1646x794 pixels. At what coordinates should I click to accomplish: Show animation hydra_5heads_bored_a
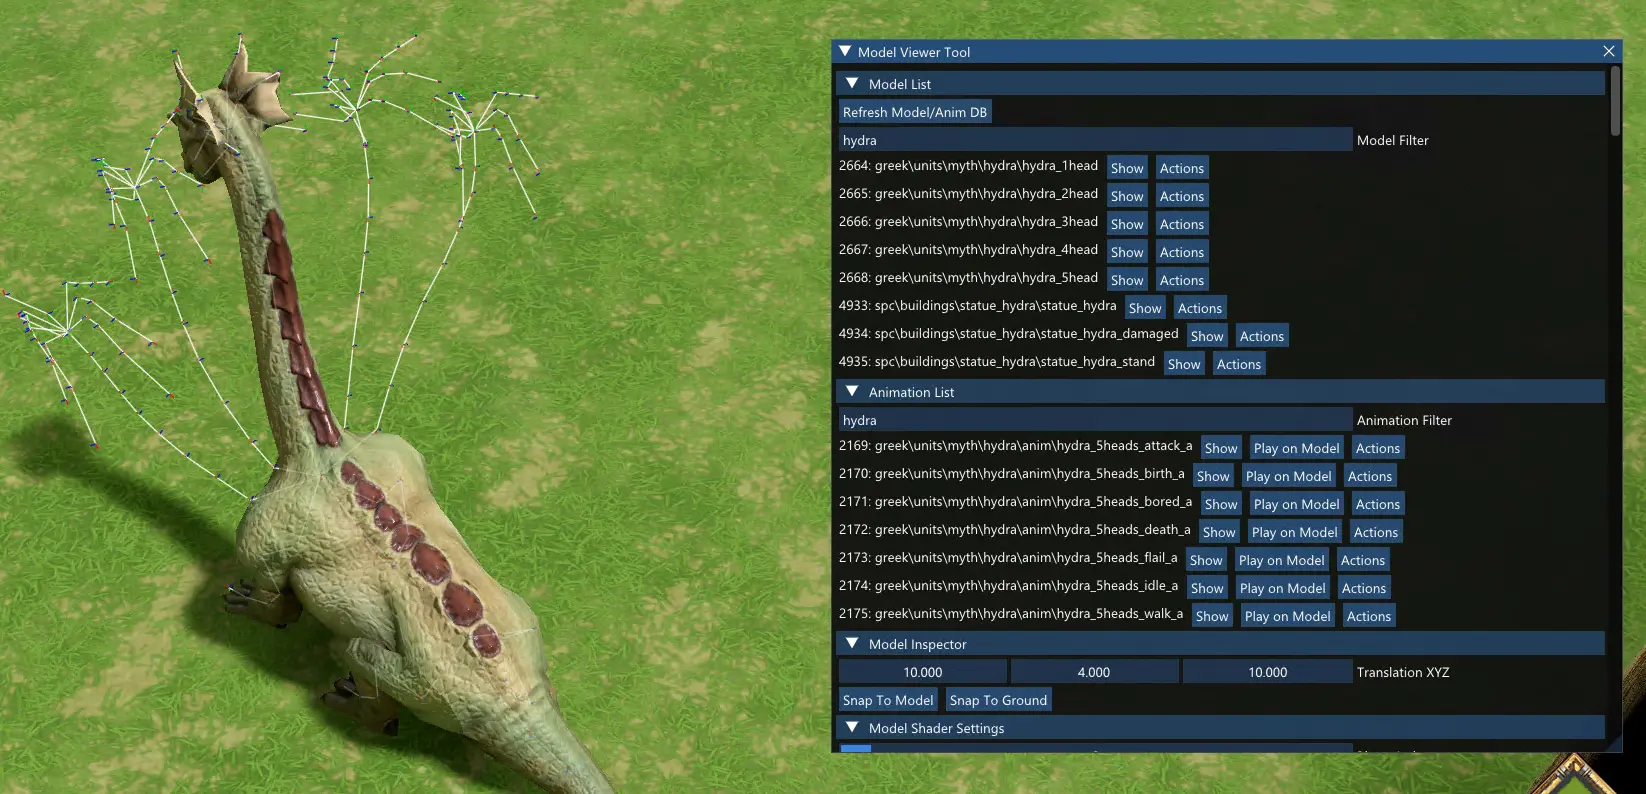click(x=1221, y=504)
